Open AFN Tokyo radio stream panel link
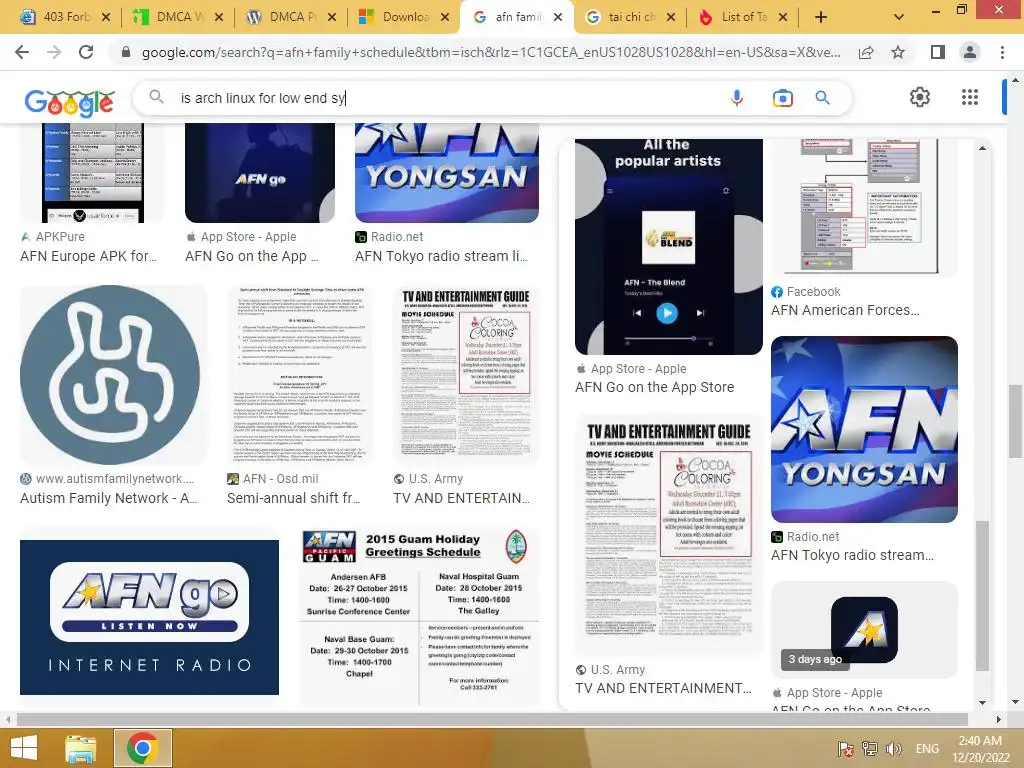 [852, 555]
